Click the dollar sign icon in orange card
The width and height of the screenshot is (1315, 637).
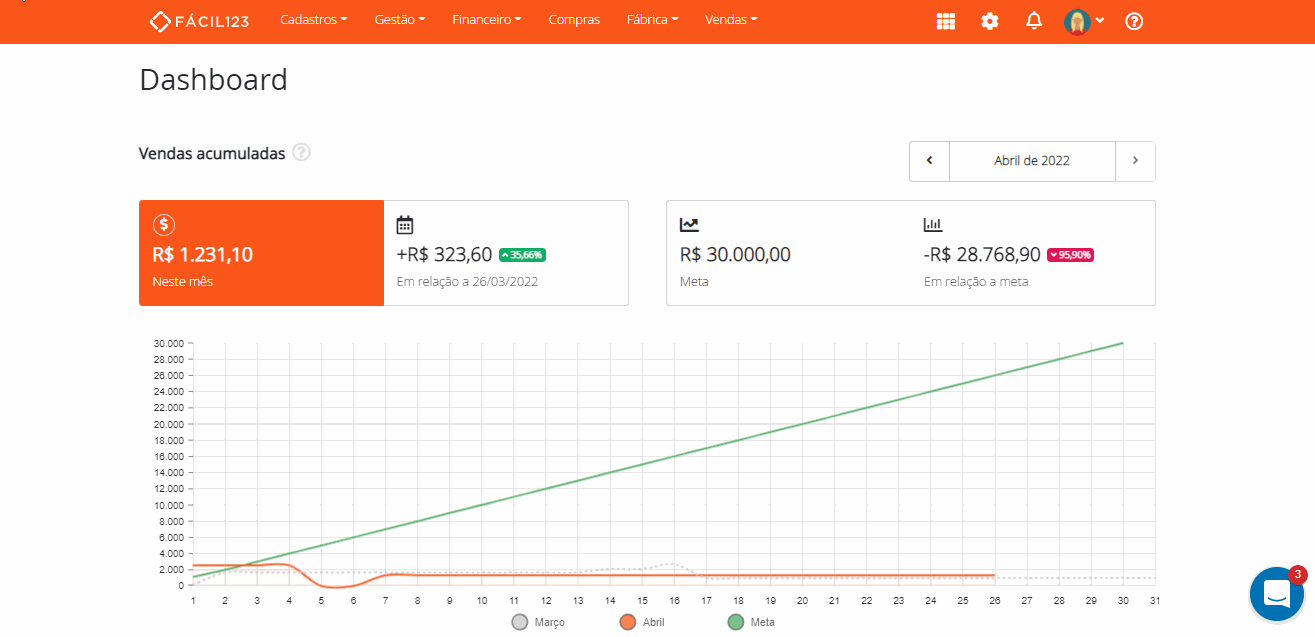164,225
